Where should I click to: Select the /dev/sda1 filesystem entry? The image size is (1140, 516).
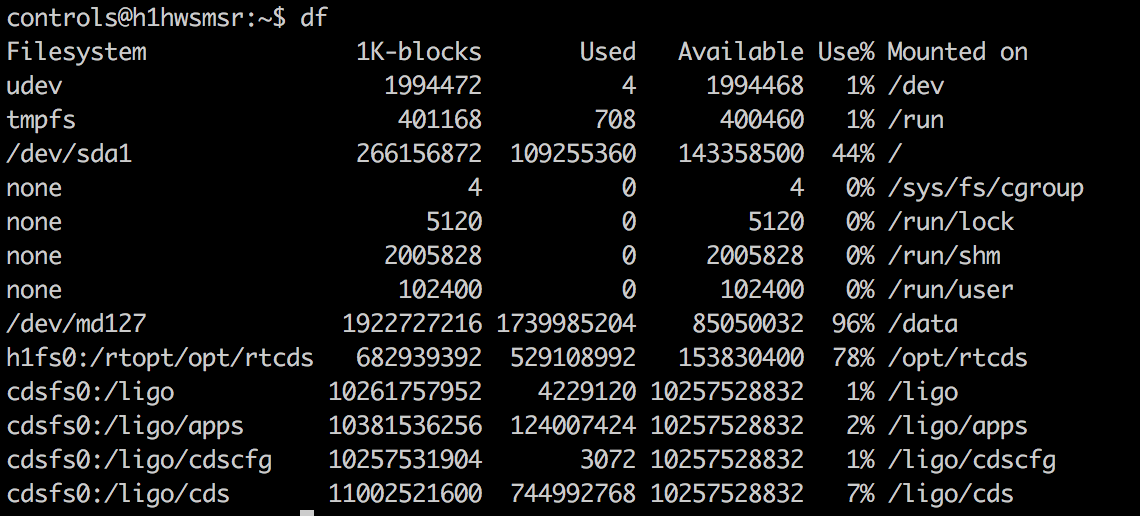coord(69,153)
